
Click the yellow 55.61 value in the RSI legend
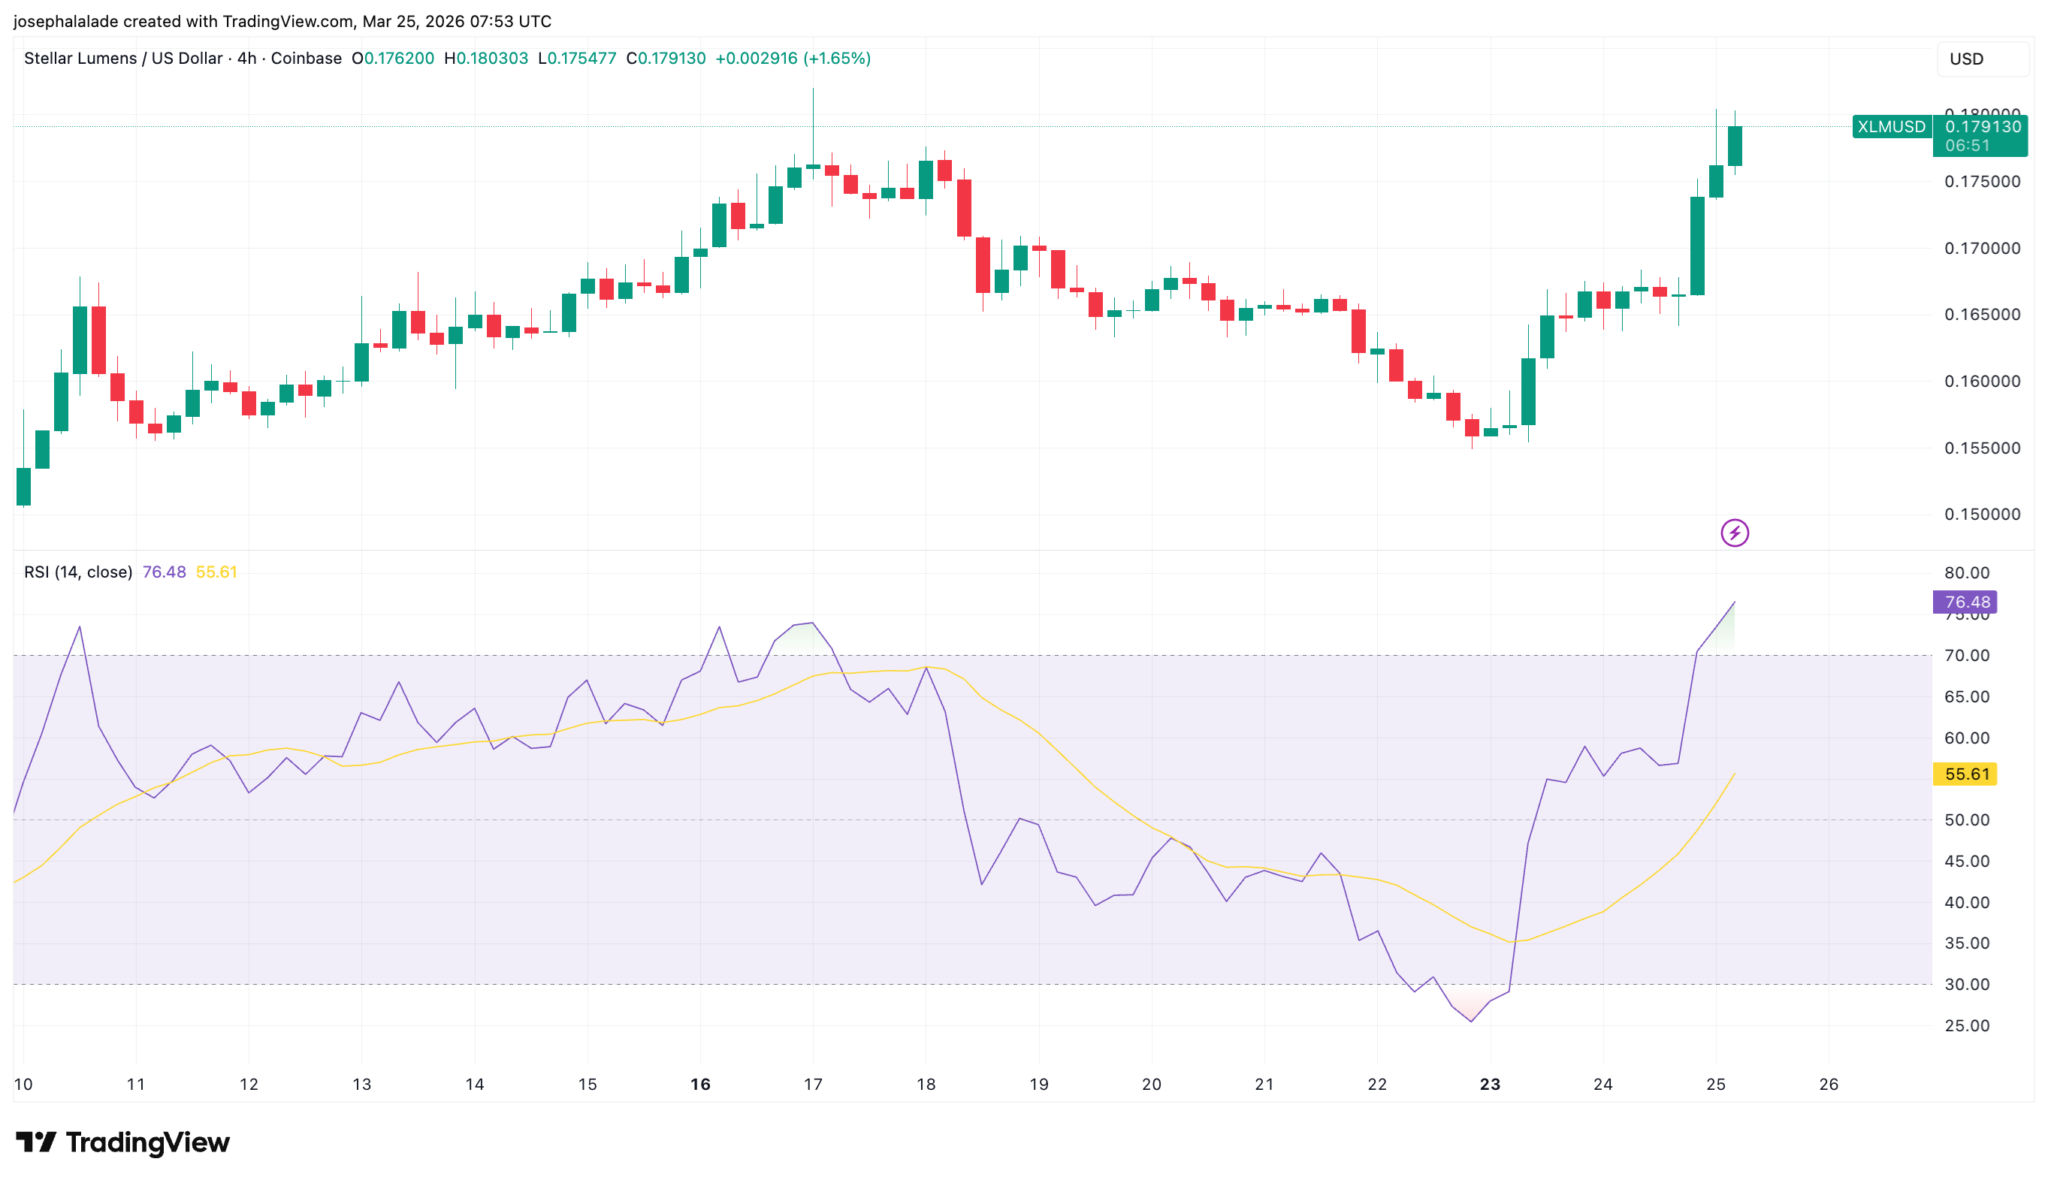pos(216,572)
